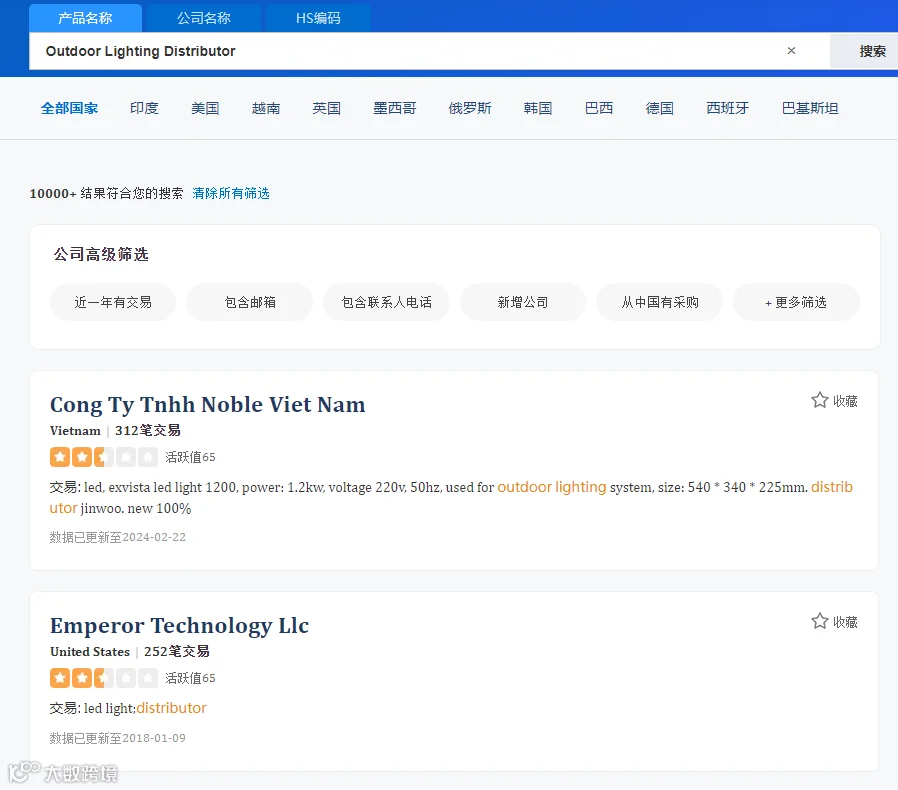The image size is (898, 790).
Task: Click the 公司高级筛选 heading
Action: (101, 254)
